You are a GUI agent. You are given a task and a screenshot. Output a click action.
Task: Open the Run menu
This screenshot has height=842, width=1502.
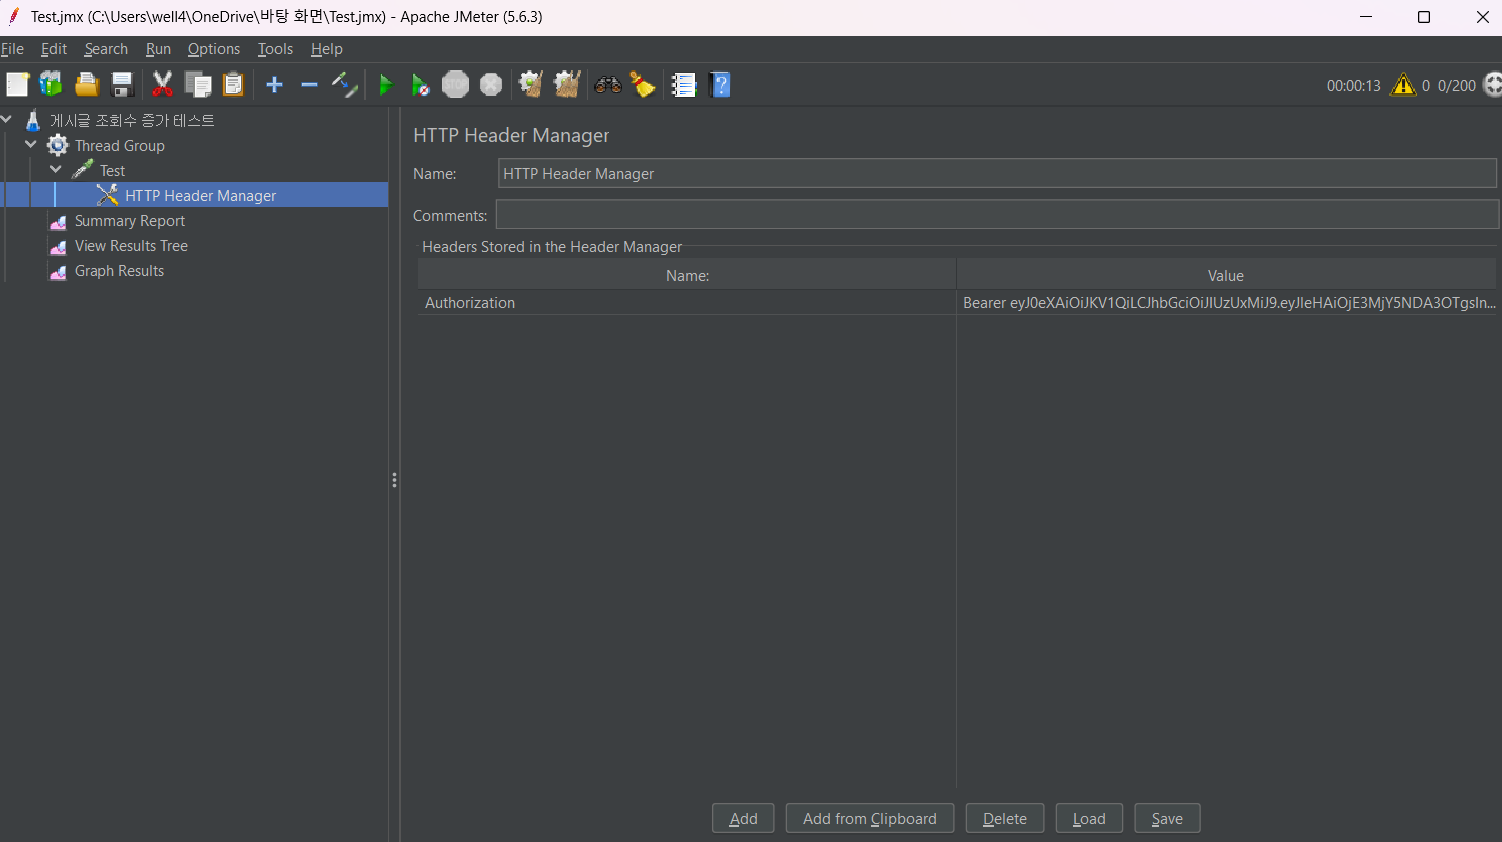[x=158, y=49]
